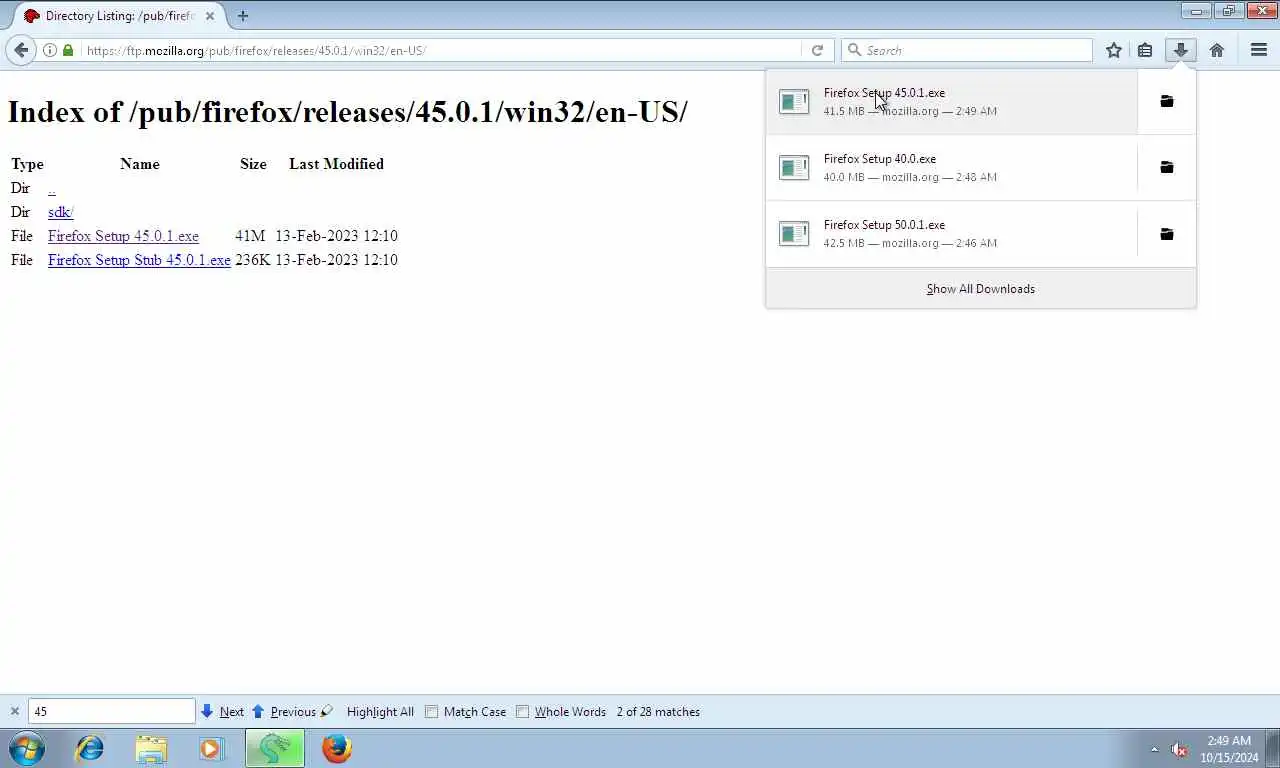Click Firefox icon in taskbar
1280x768 pixels.
pyautogui.click(x=337, y=748)
